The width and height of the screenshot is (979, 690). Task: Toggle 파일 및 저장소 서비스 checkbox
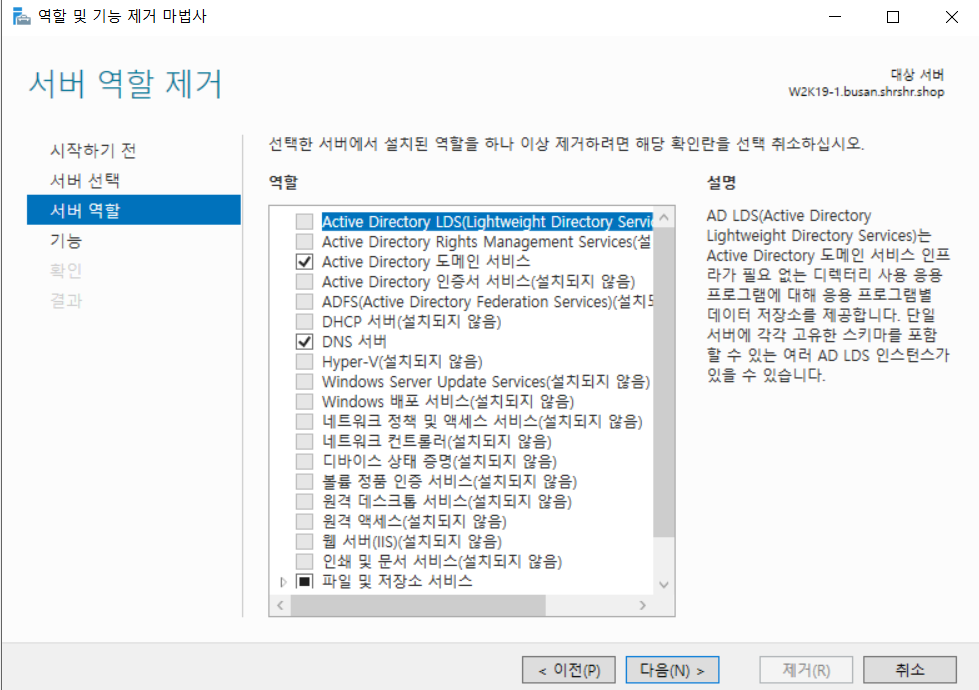[305, 581]
